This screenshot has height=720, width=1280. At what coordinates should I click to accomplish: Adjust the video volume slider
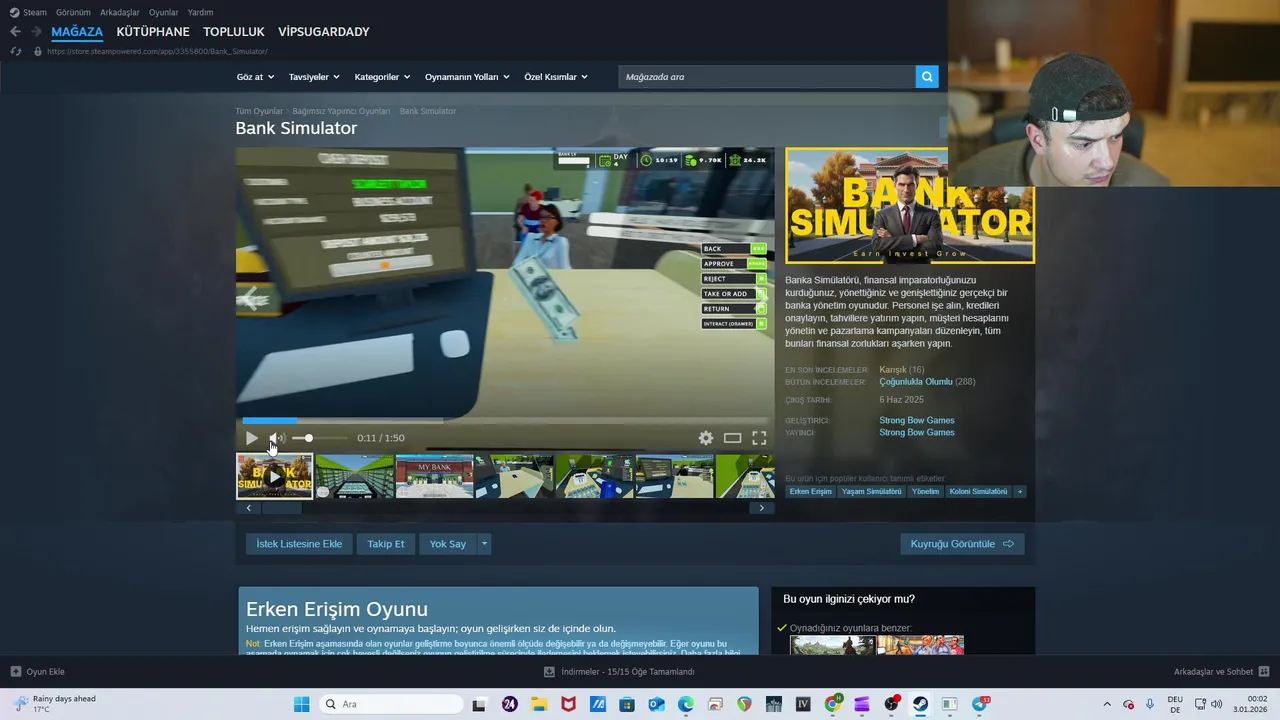click(x=320, y=438)
